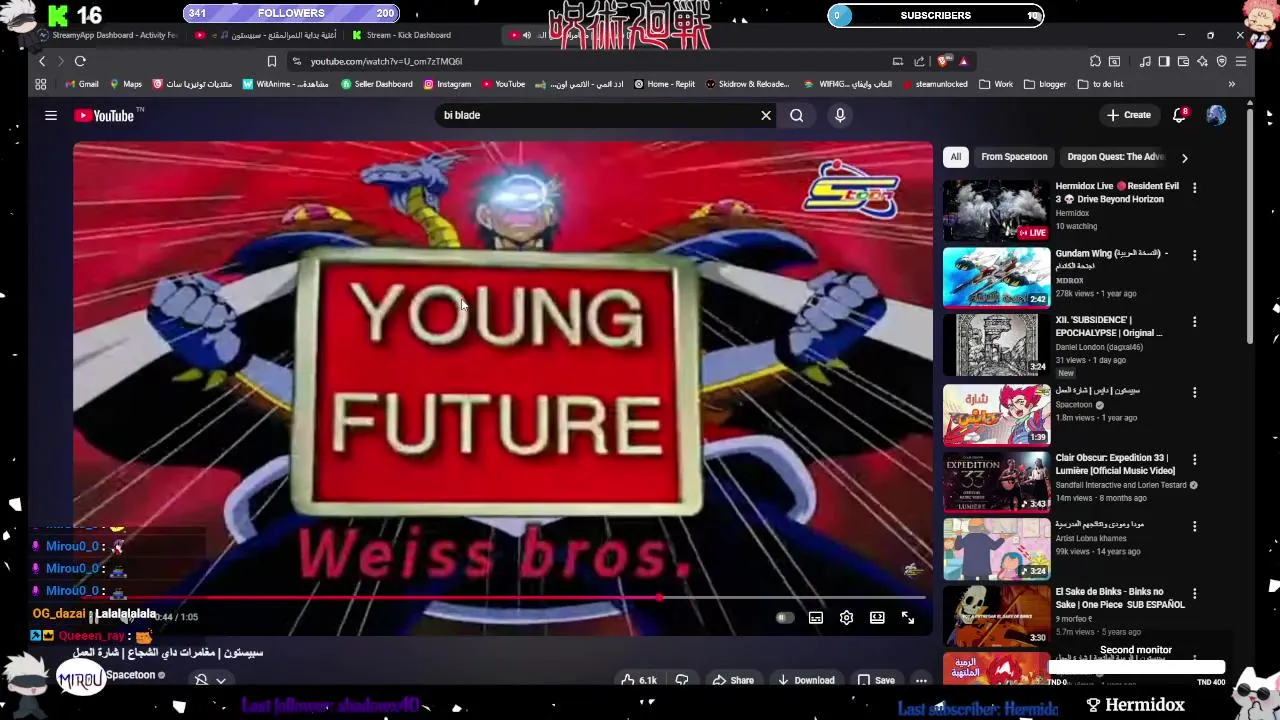Open the Work bookmarks folder

click(996, 84)
